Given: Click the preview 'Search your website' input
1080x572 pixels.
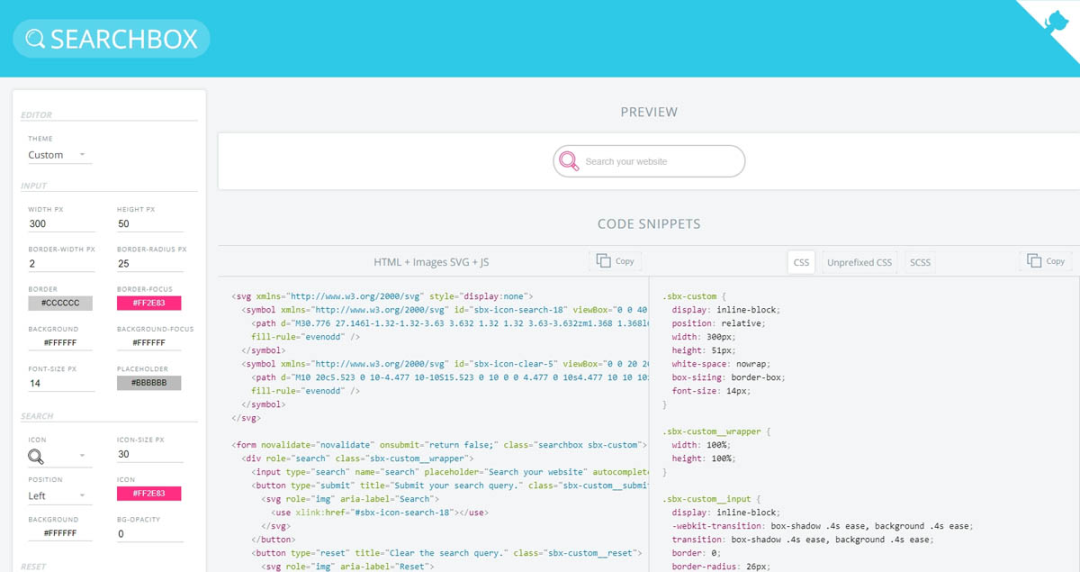Looking at the screenshot, I should click(x=649, y=161).
